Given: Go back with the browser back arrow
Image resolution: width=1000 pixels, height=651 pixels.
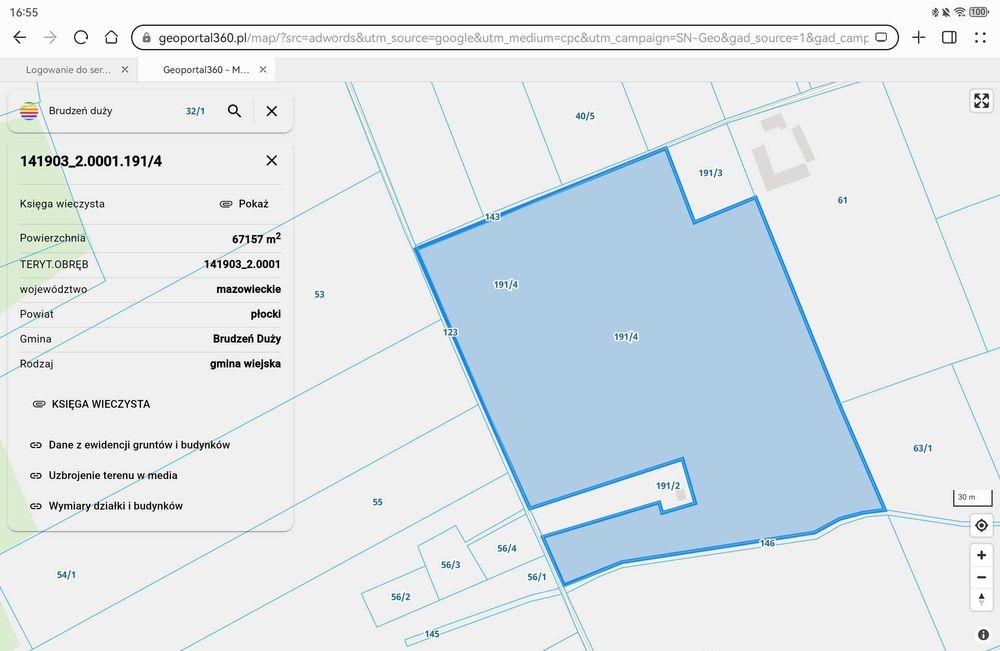Looking at the screenshot, I should (20, 38).
